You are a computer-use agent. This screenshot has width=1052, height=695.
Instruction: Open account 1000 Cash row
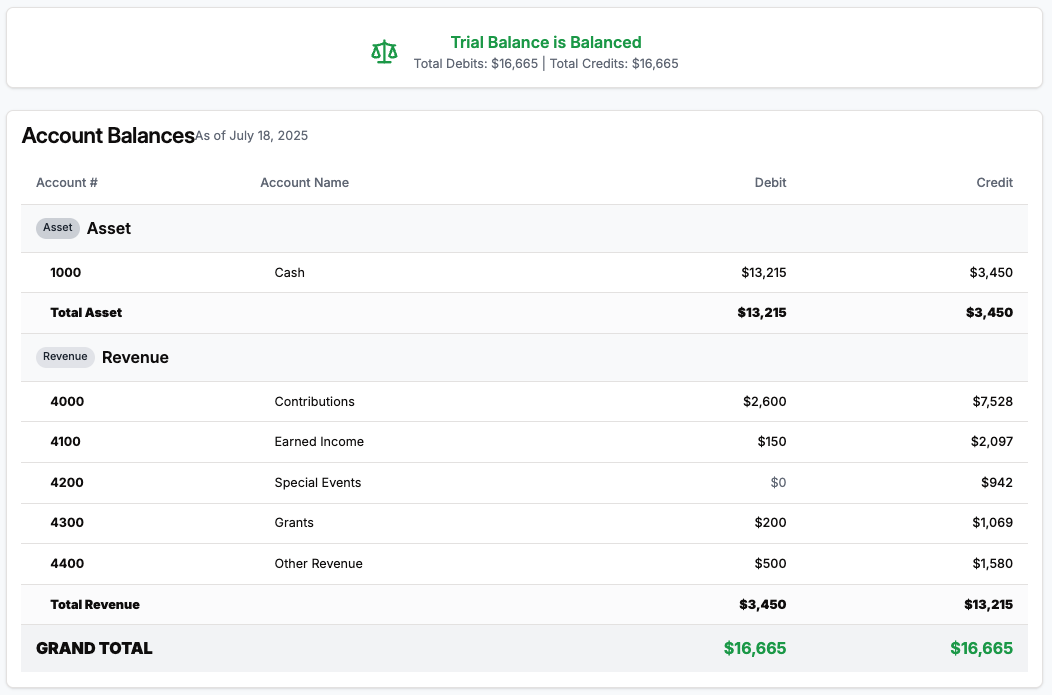(290, 273)
